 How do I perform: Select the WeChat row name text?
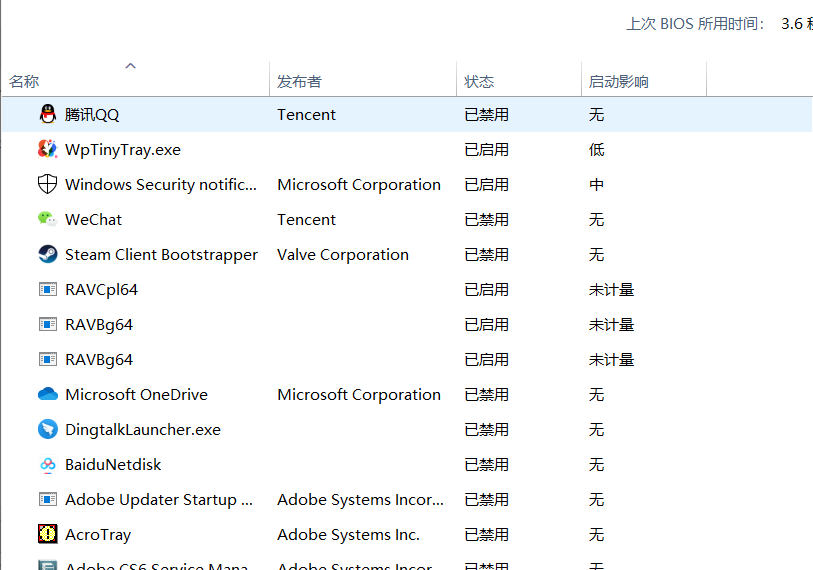(93, 220)
